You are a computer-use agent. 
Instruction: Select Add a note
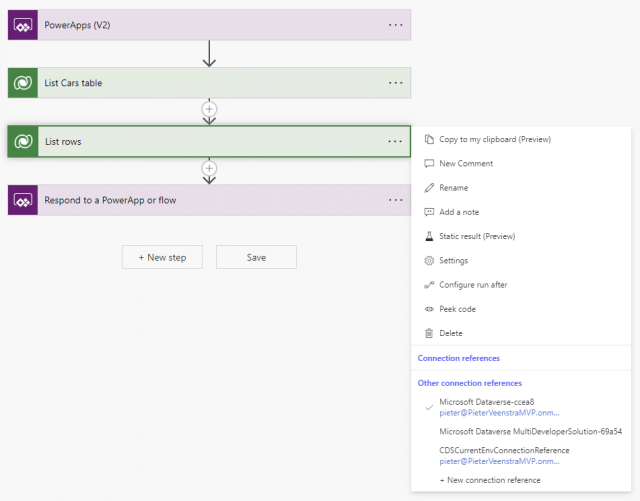[521, 212]
